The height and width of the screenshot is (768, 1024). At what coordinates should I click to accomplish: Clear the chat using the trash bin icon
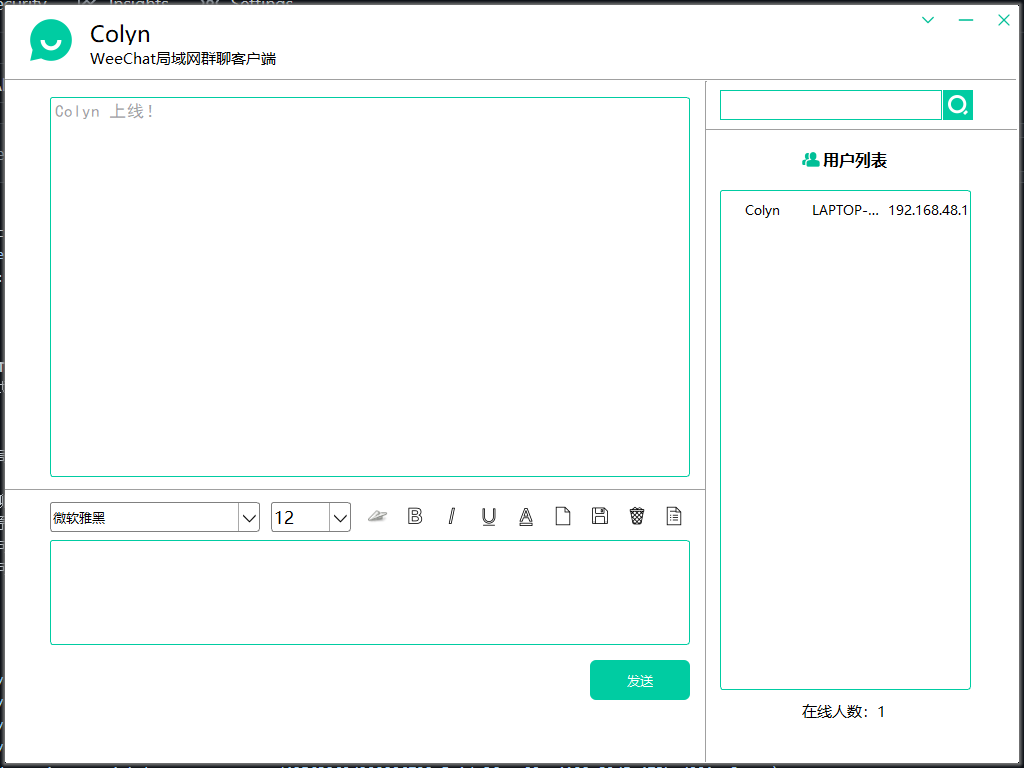[636, 516]
